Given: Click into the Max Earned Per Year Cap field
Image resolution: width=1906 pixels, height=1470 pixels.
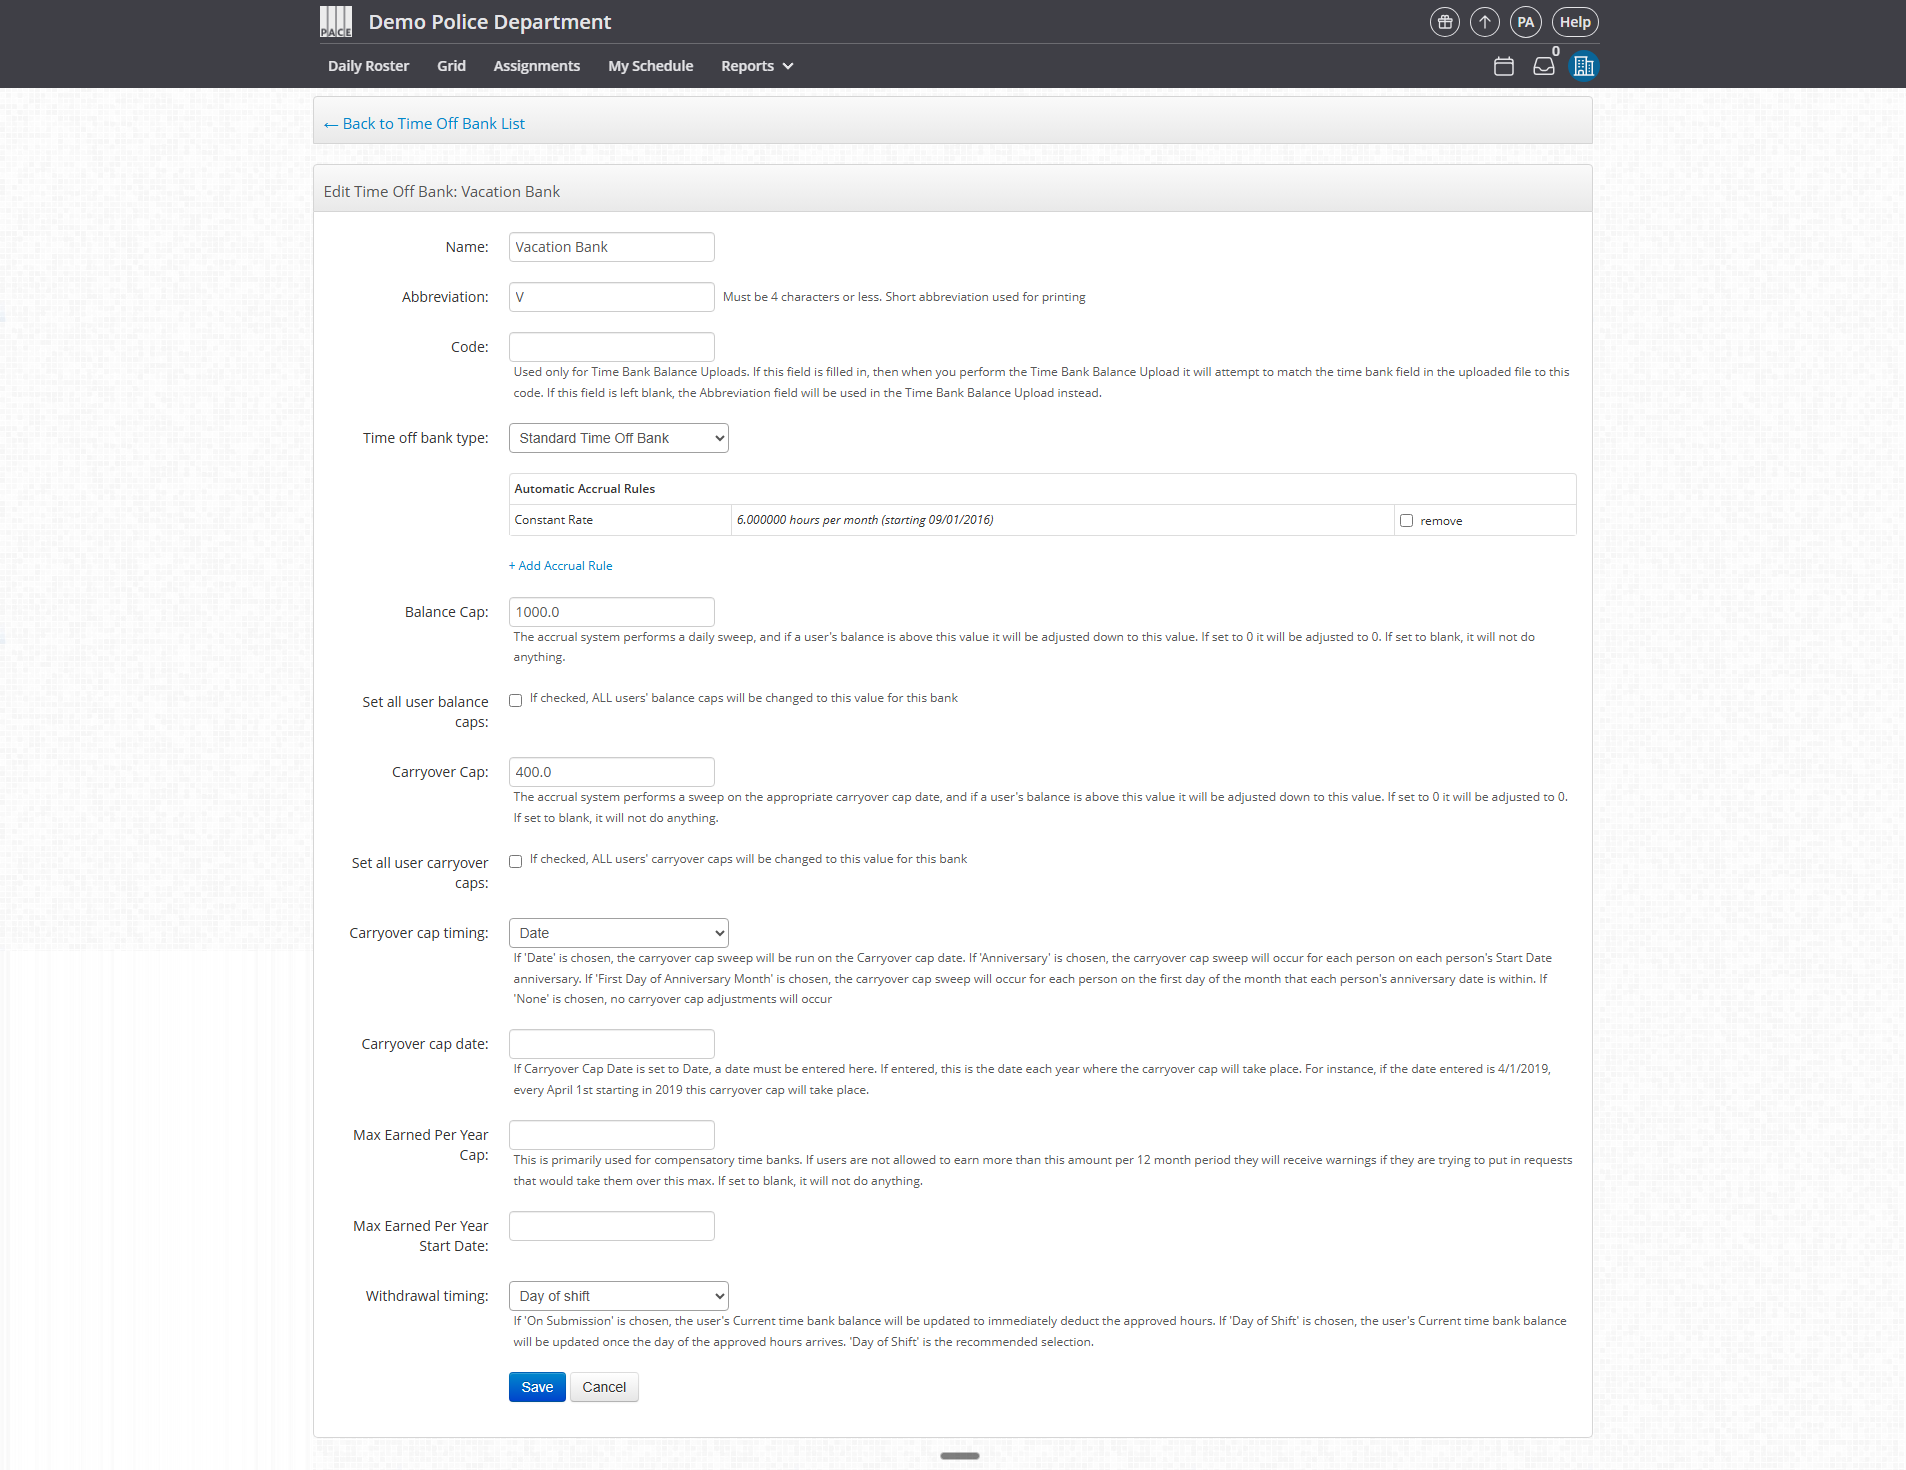Looking at the screenshot, I should pyautogui.click(x=612, y=1135).
